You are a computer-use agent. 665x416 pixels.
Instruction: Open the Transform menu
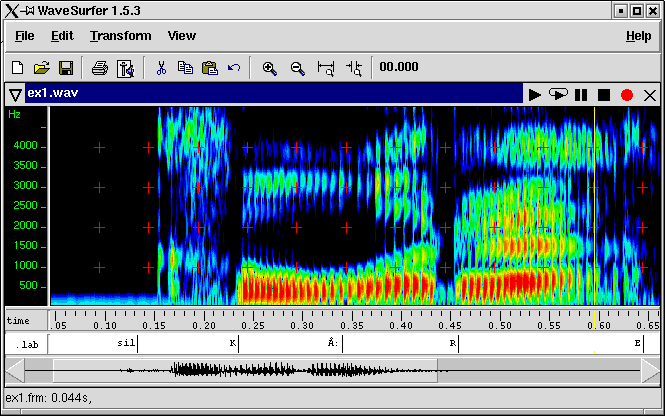point(120,36)
